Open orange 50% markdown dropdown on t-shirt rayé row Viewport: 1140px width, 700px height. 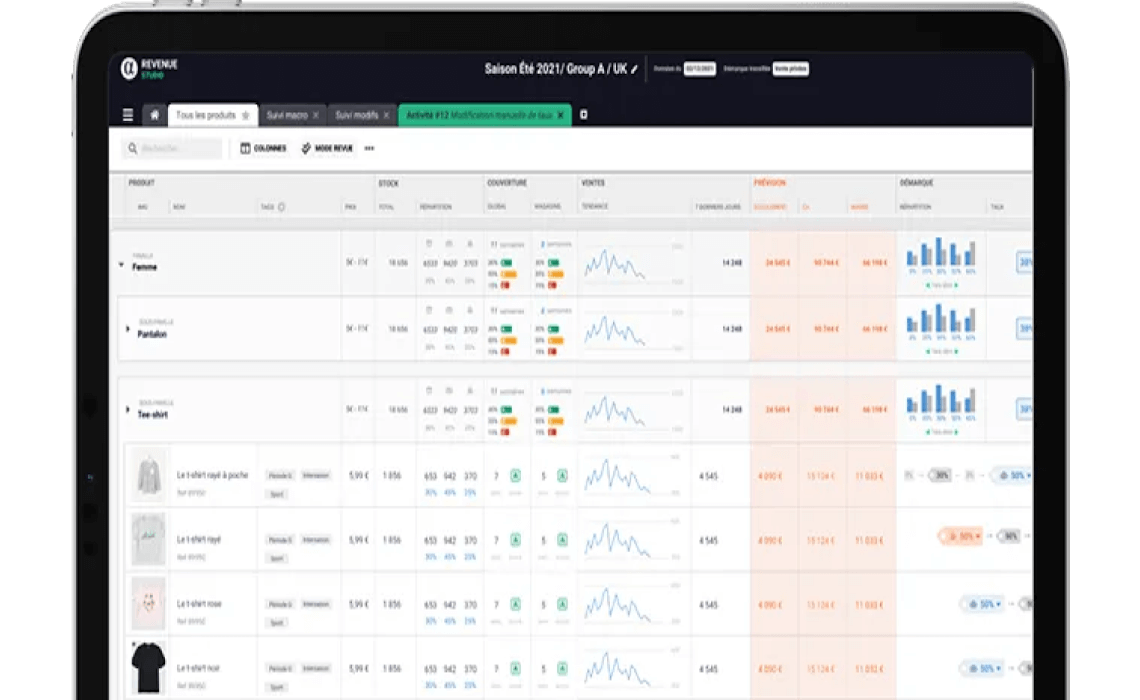(x=961, y=536)
